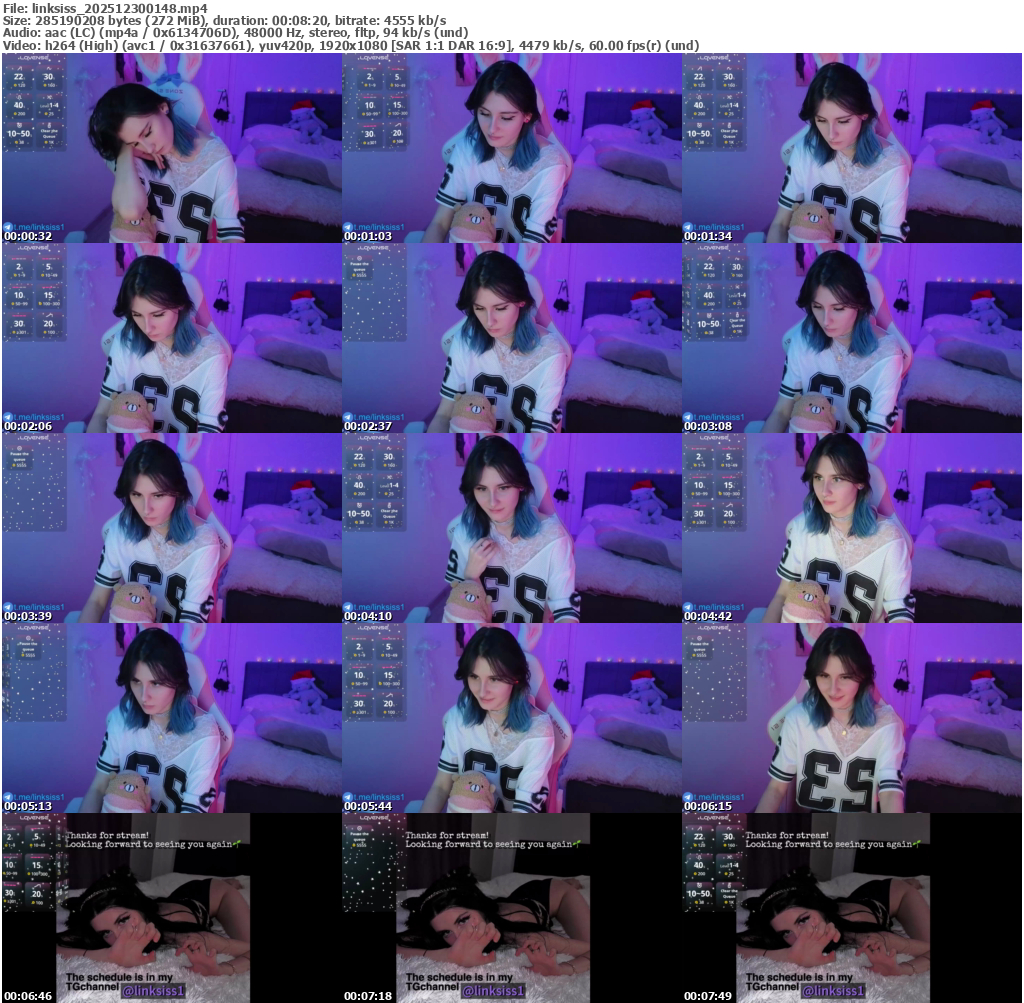Click the @linksiss1 tag in the 00:07:18 frame
This screenshot has height=1003, width=1024.
[x=494, y=991]
